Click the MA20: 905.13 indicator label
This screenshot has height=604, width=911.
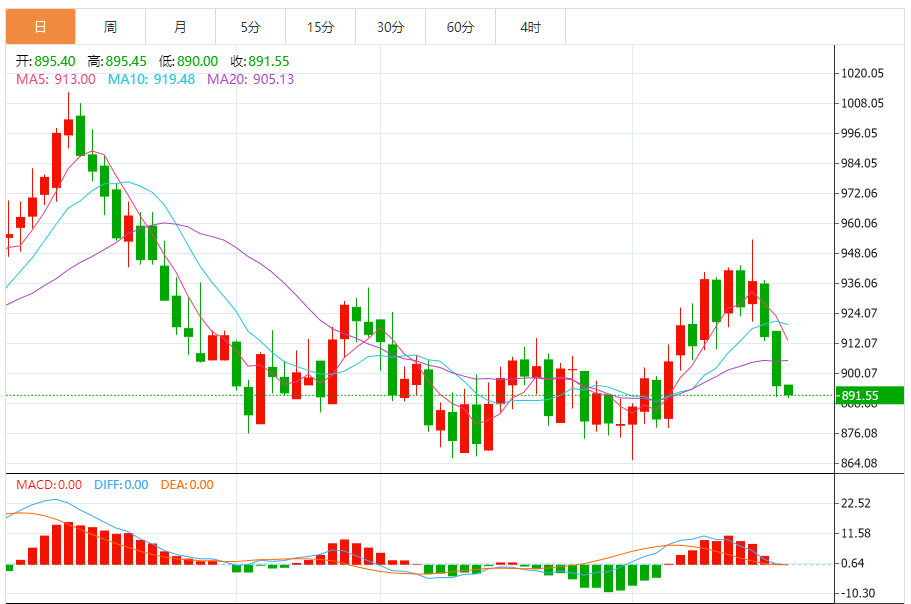click(x=250, y=79)
